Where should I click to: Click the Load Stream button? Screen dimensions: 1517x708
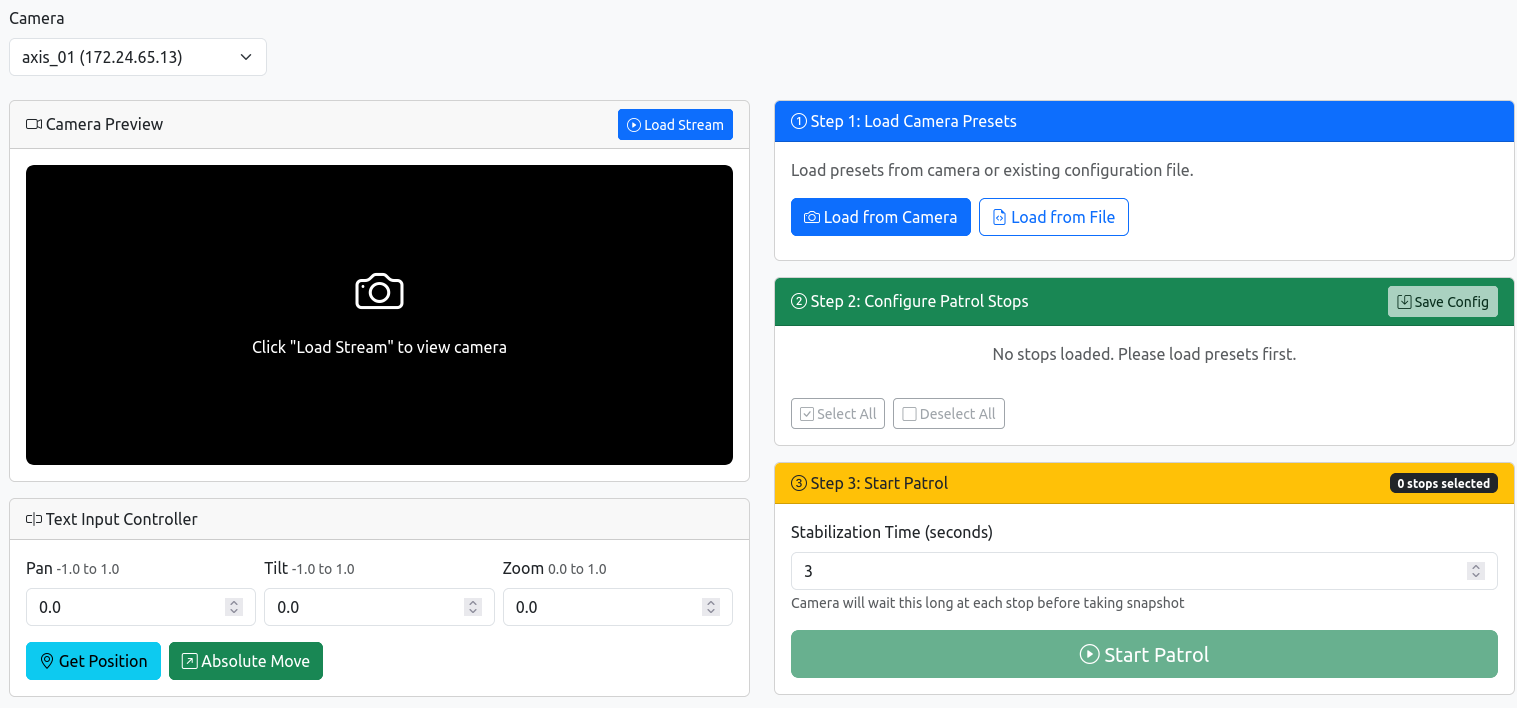tap(675, 125)
